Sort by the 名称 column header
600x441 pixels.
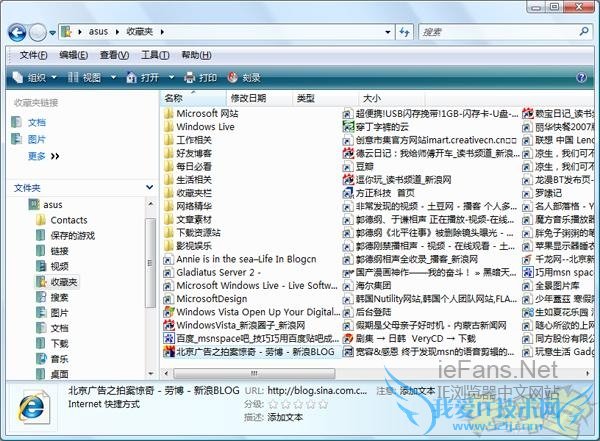pyautogui.click(x=193, y=98)
